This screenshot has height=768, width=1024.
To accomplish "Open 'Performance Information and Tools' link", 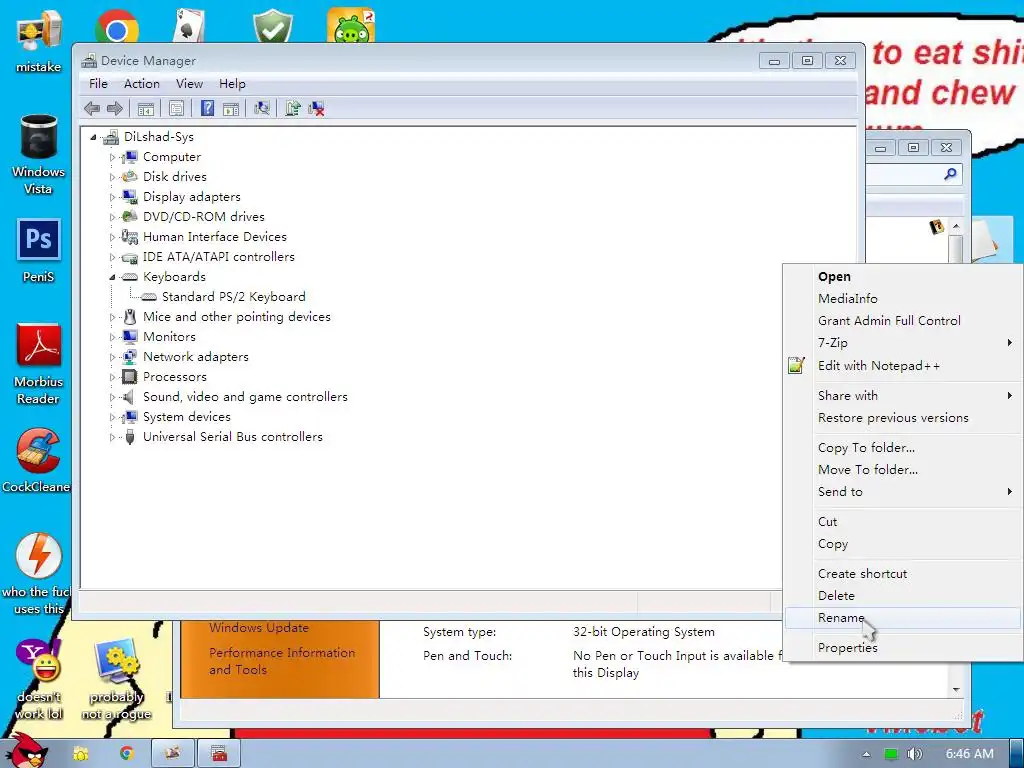I will tap(282, 661).
